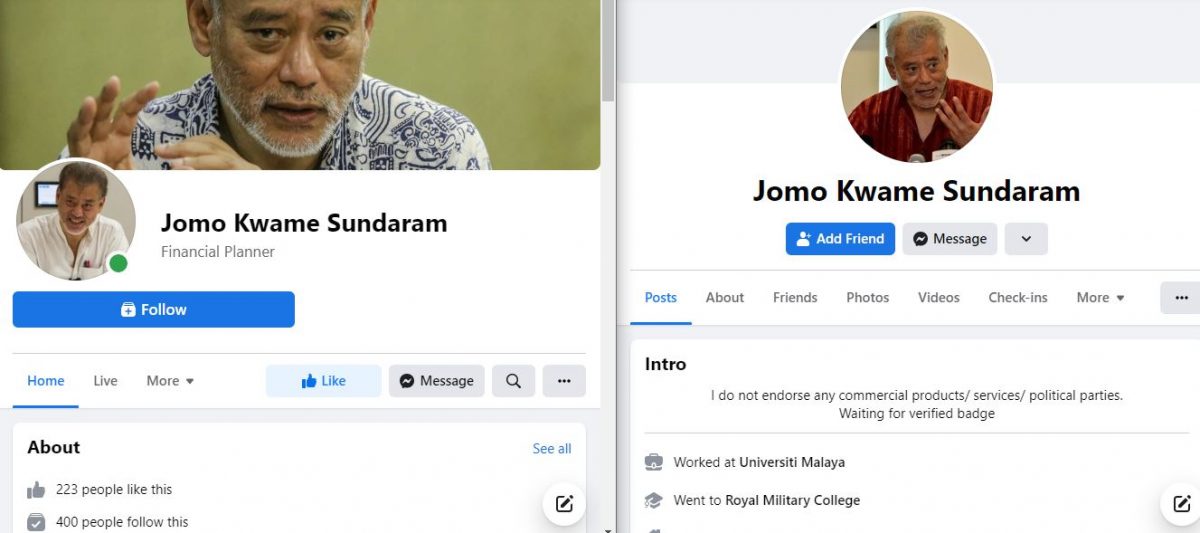Click the graduation cap icon beside Royal Military College
Image resolution: width=1200 pixels, height=533 pixels.
[x=653, y=500]
